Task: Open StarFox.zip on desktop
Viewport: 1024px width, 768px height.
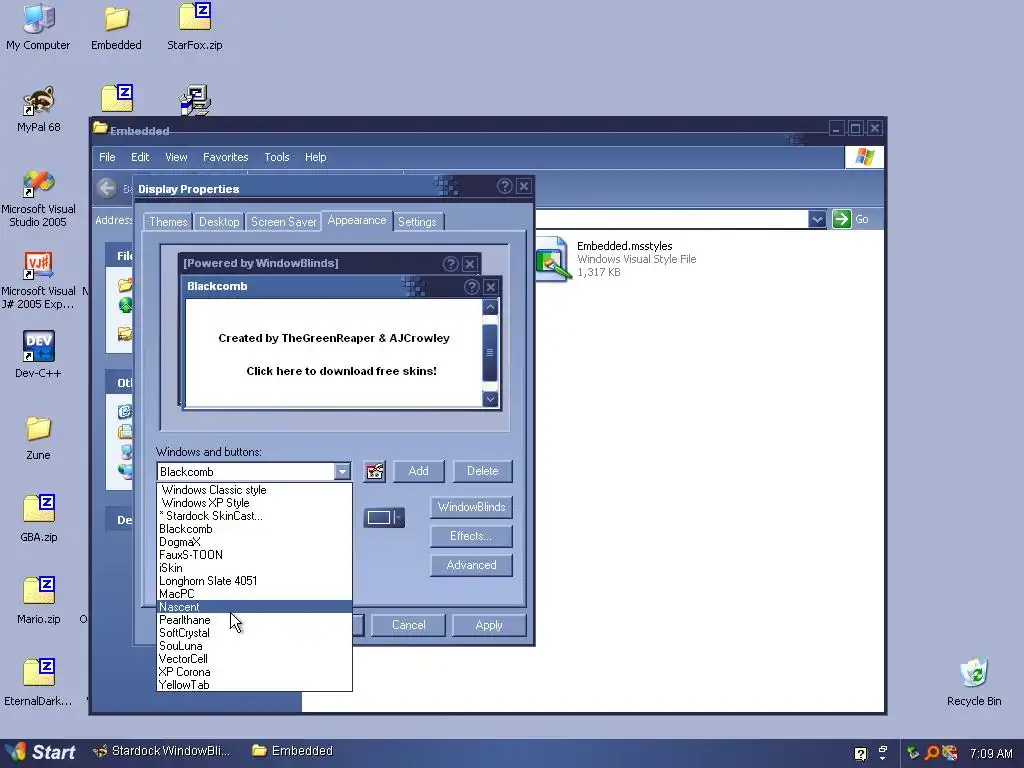Action: 195,26
